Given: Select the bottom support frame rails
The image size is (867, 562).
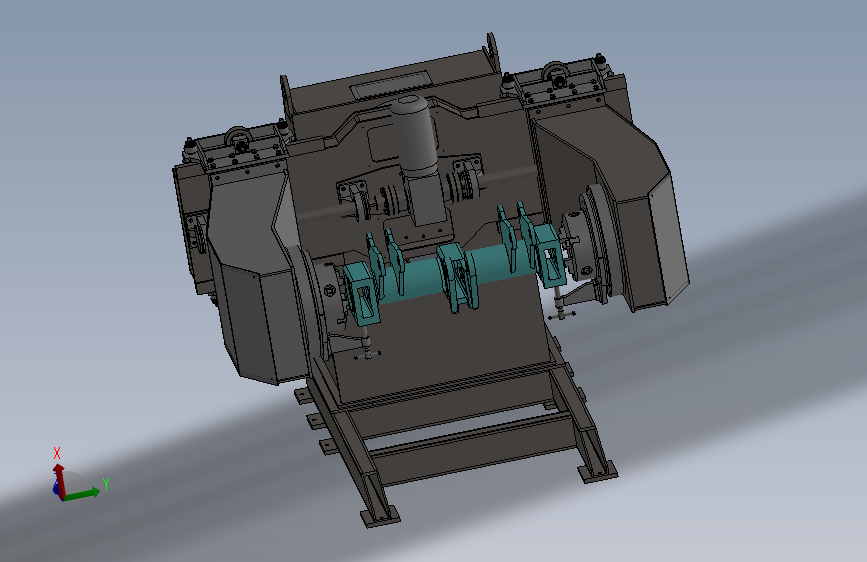Looking at the screenshot, I should point(459,437).
